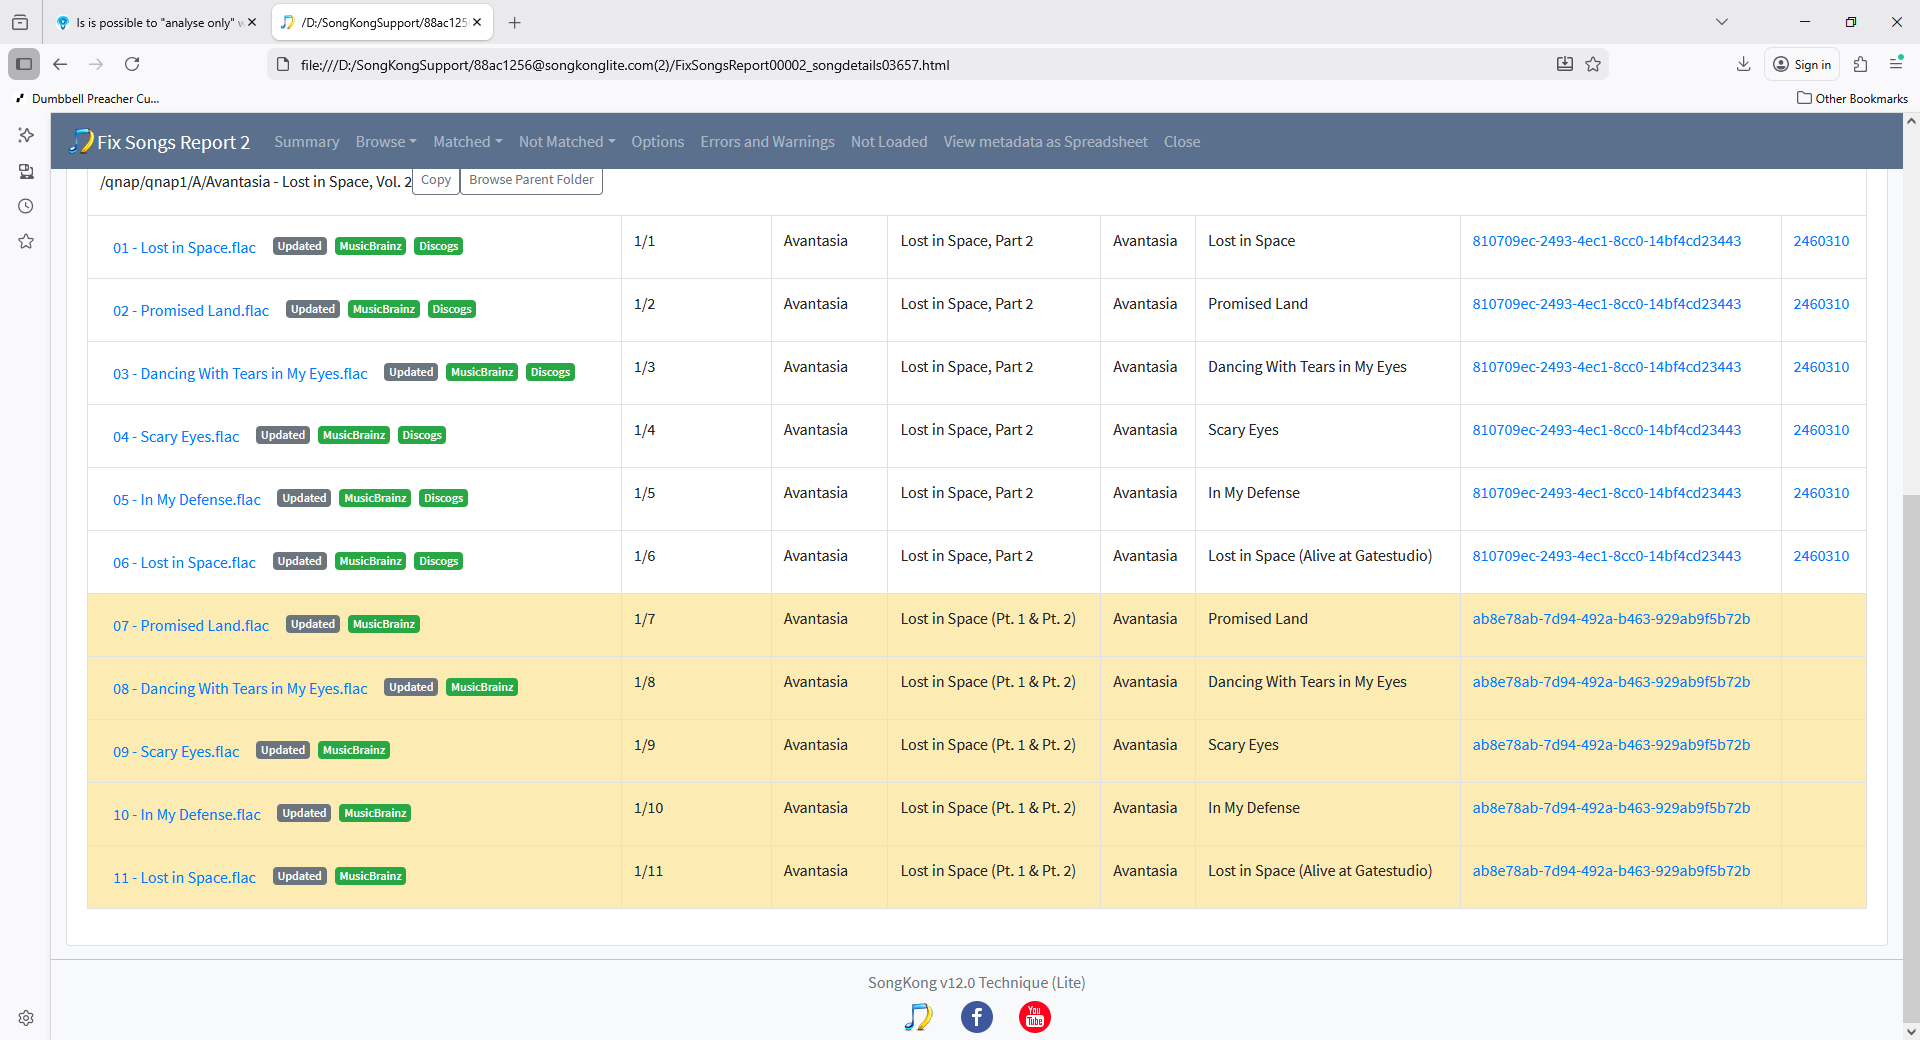The width and height of the screenshot is (1920, 1040).
Task: Reload the page with refresh icon
Action: (x=132, y=64)
